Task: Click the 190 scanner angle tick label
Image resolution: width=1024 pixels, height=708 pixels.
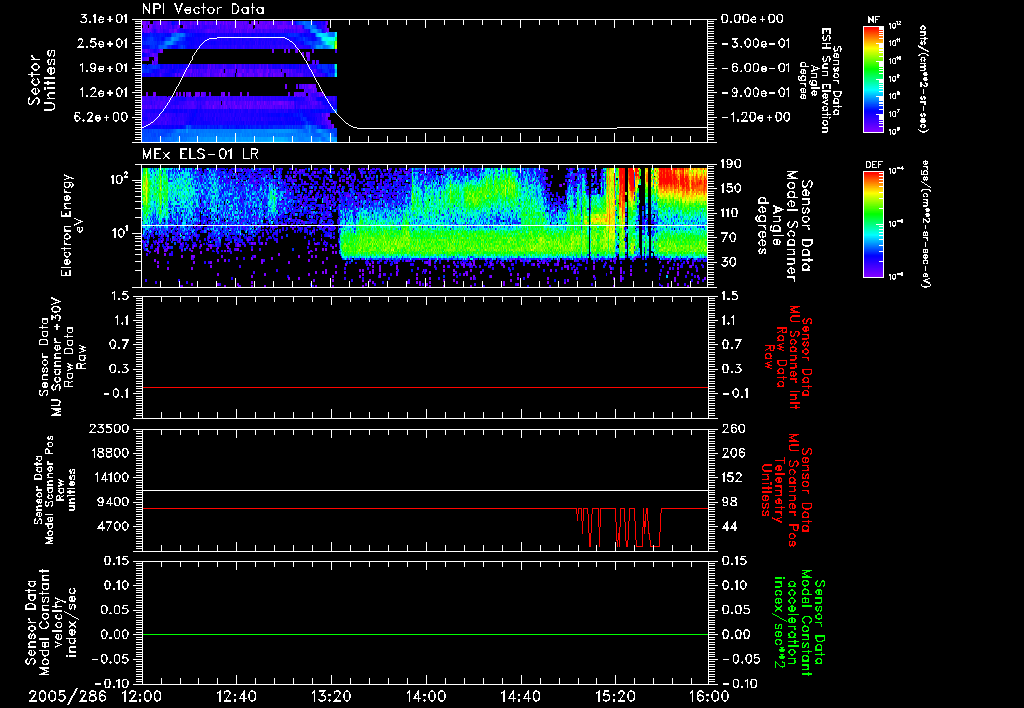Action: pos(731,164)
